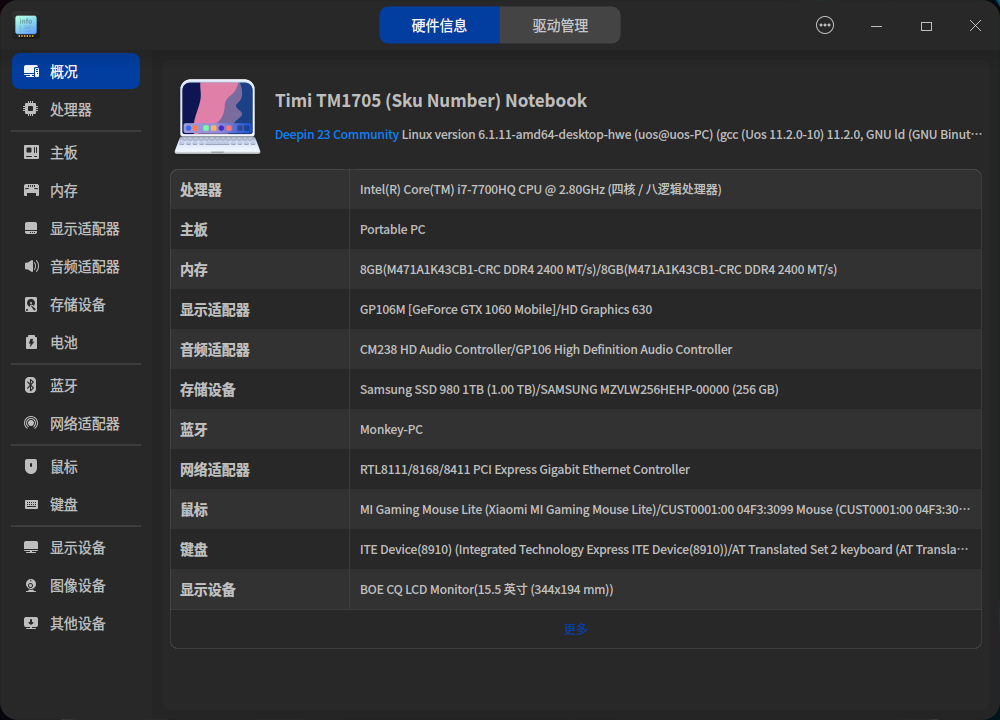
Task: Click the 8GB DDR4 2400 memory value
Action: [x=598, y=270]
